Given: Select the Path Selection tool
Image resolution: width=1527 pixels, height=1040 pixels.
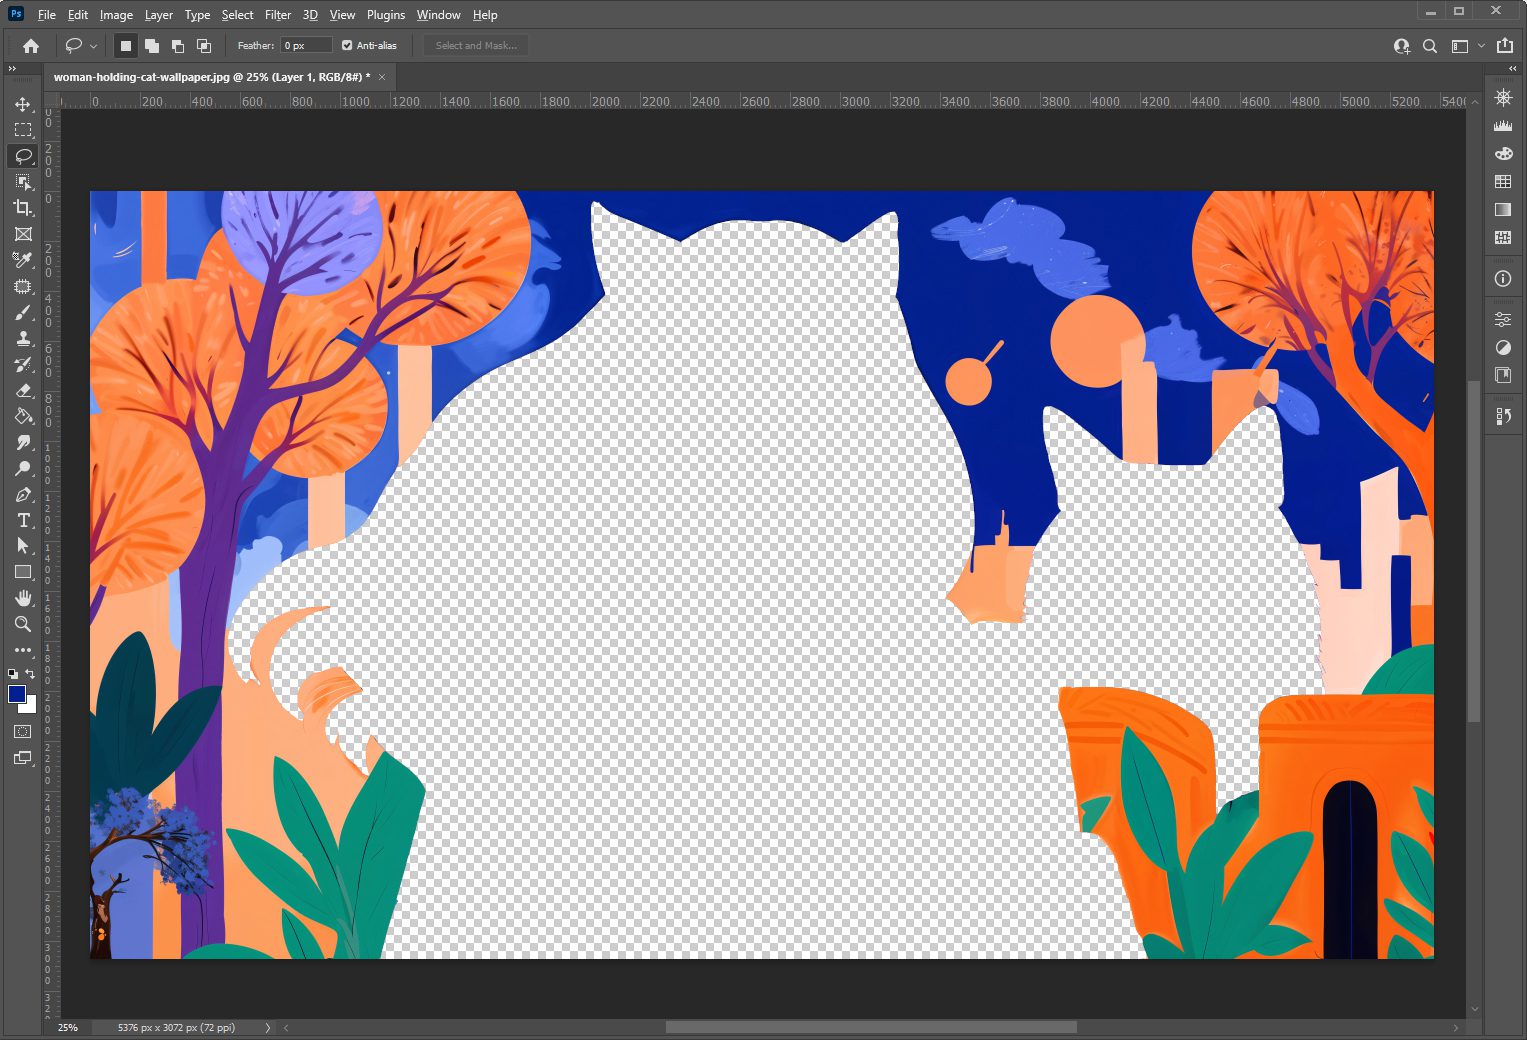Looking at the screenshot, I should [23, 546].
